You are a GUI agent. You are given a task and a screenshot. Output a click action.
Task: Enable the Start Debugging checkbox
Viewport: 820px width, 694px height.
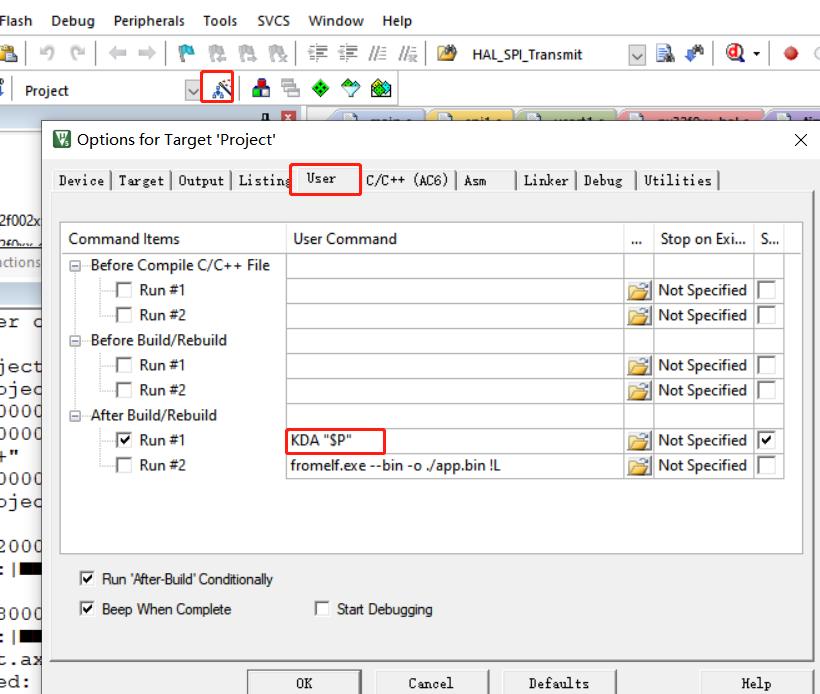322,609
